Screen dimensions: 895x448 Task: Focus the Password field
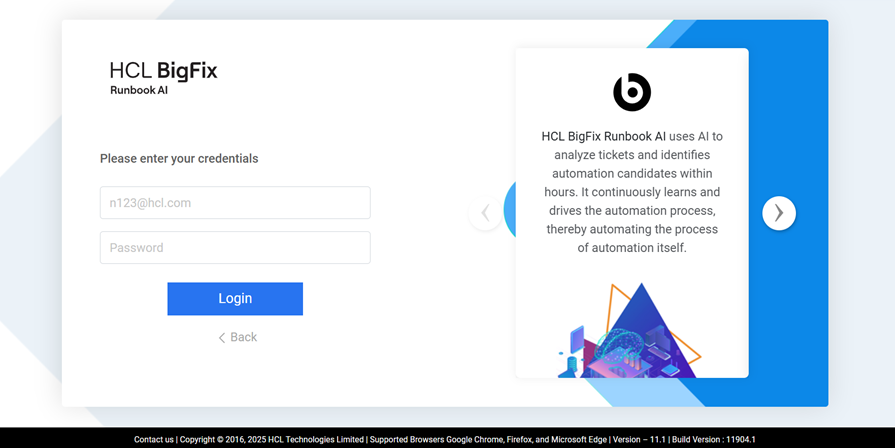click(235, 248)
